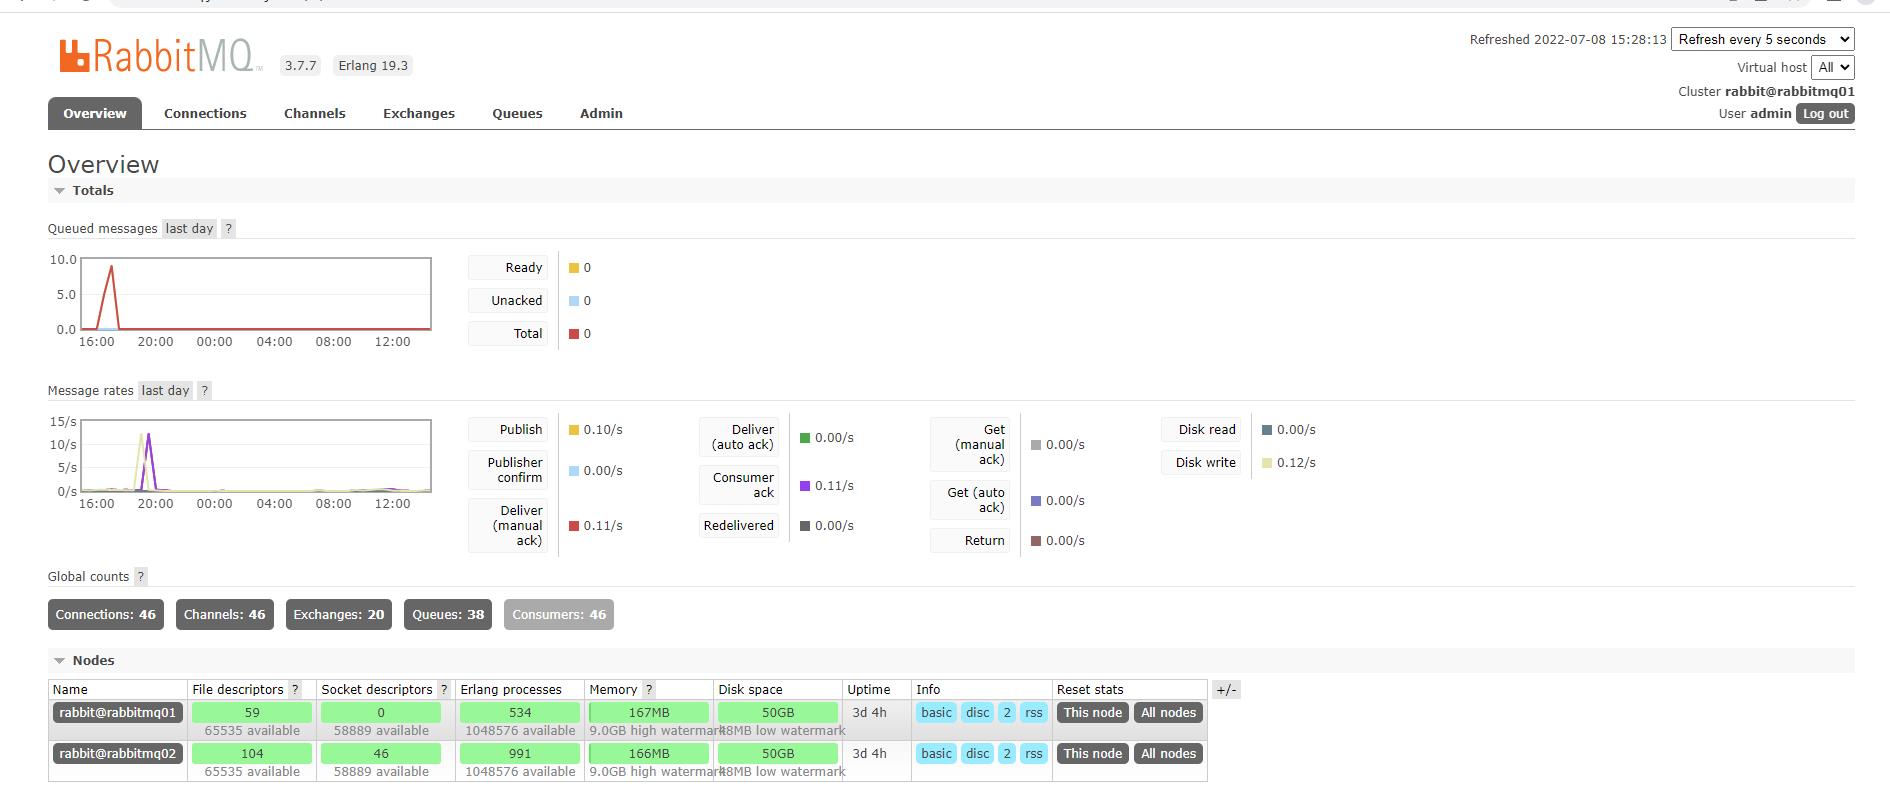This screenshot has width=1890, height=788.
Task: Click socket descriptors value 46
Action: (381, 753)
